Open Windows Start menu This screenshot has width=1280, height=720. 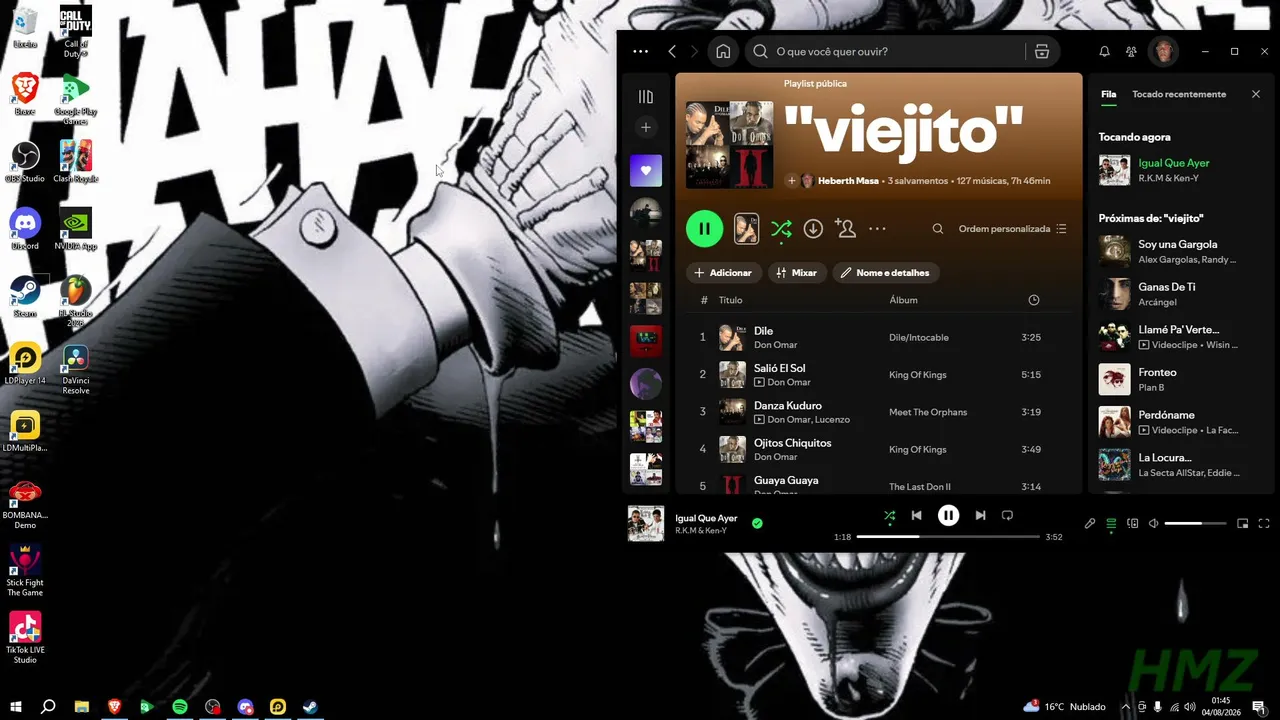(15, 707)
